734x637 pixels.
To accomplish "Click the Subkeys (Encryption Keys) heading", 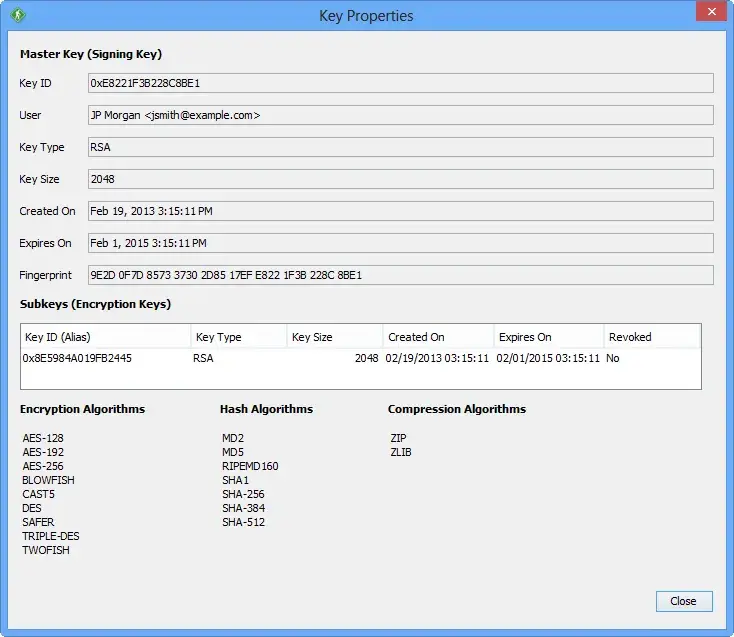I will pos(95,304).
